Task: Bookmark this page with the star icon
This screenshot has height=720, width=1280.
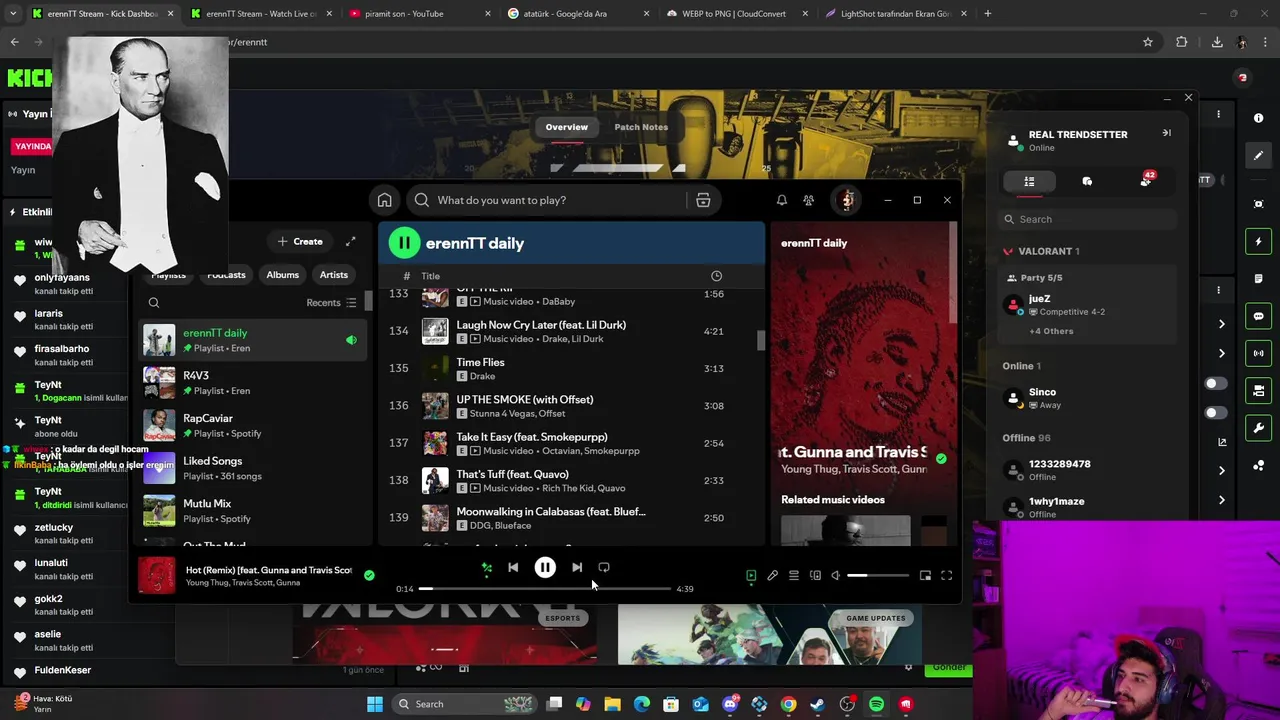Action: pyautogui.click(x=1148, y=42)
